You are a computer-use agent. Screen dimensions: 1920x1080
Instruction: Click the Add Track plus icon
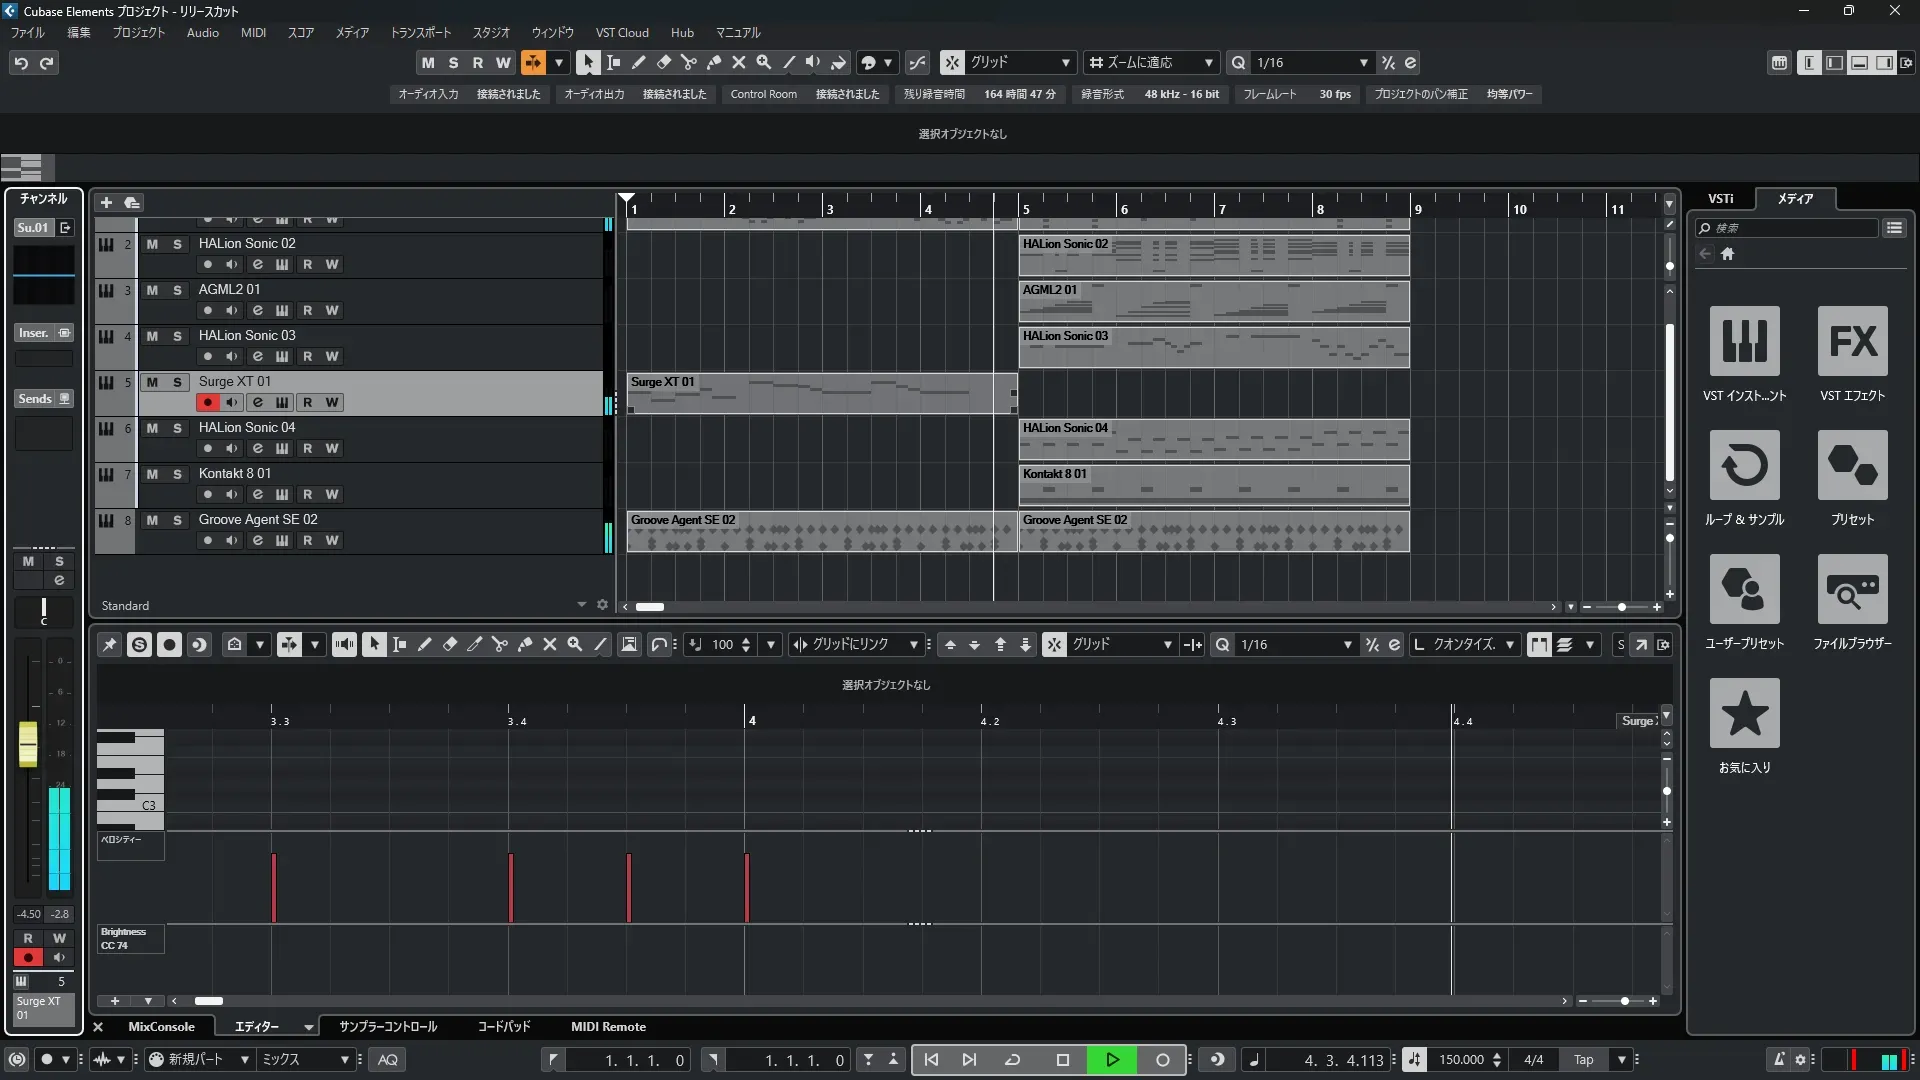106,203
